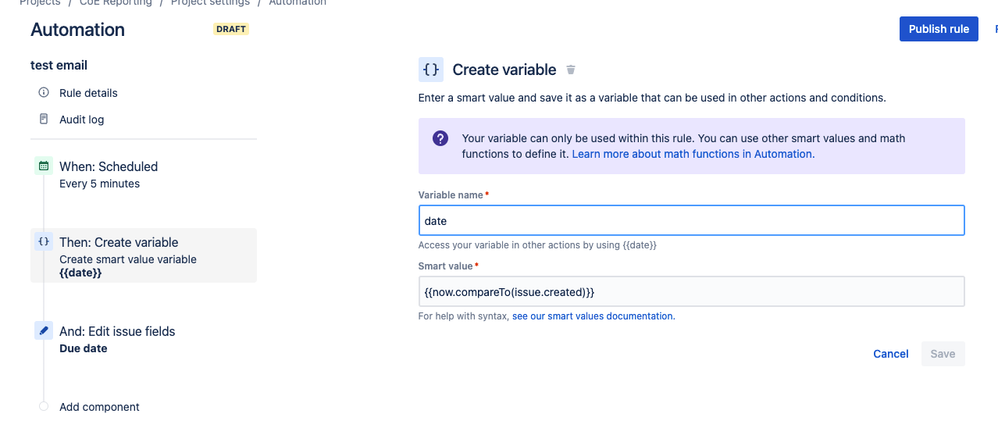
Task: Select the And: Edit issue fields step
Action: tap(144, 339)
